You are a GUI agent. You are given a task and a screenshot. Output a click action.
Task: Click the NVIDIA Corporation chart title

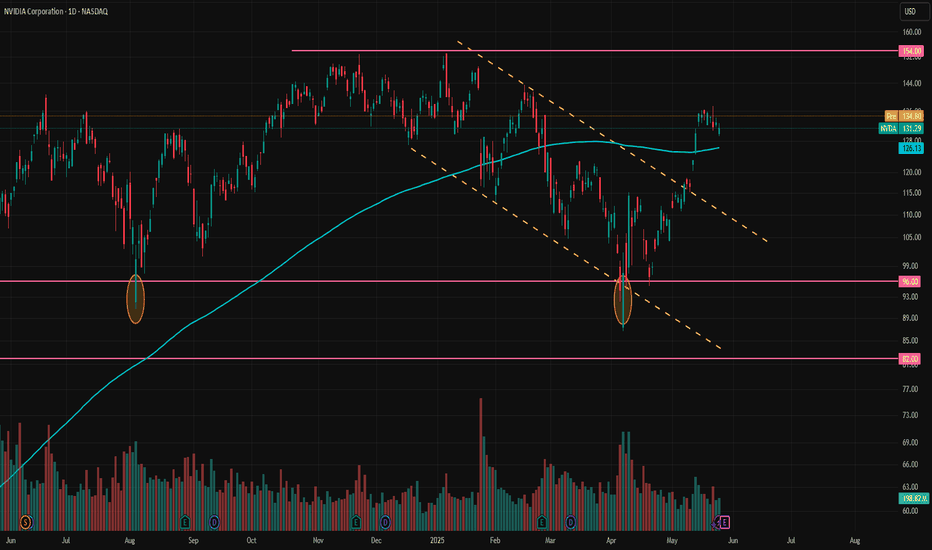56,11
